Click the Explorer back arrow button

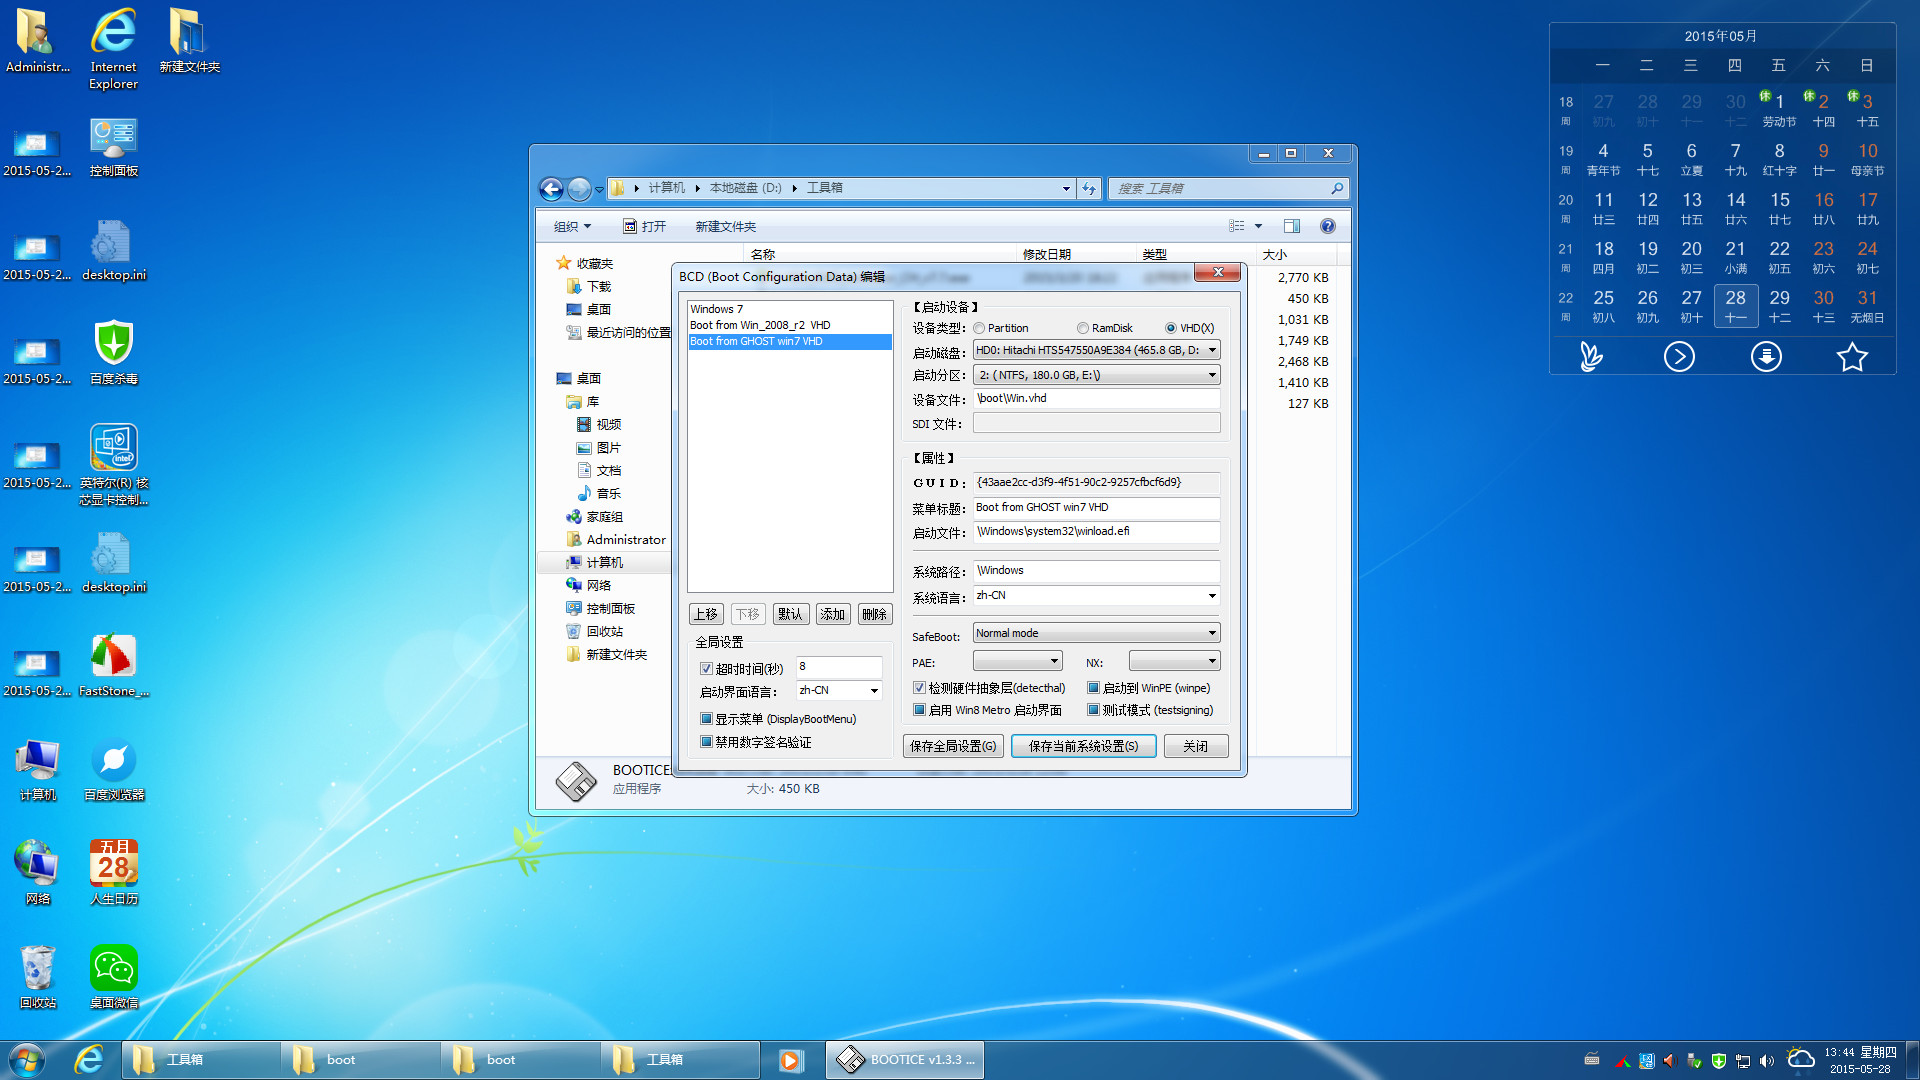[551, 188]
